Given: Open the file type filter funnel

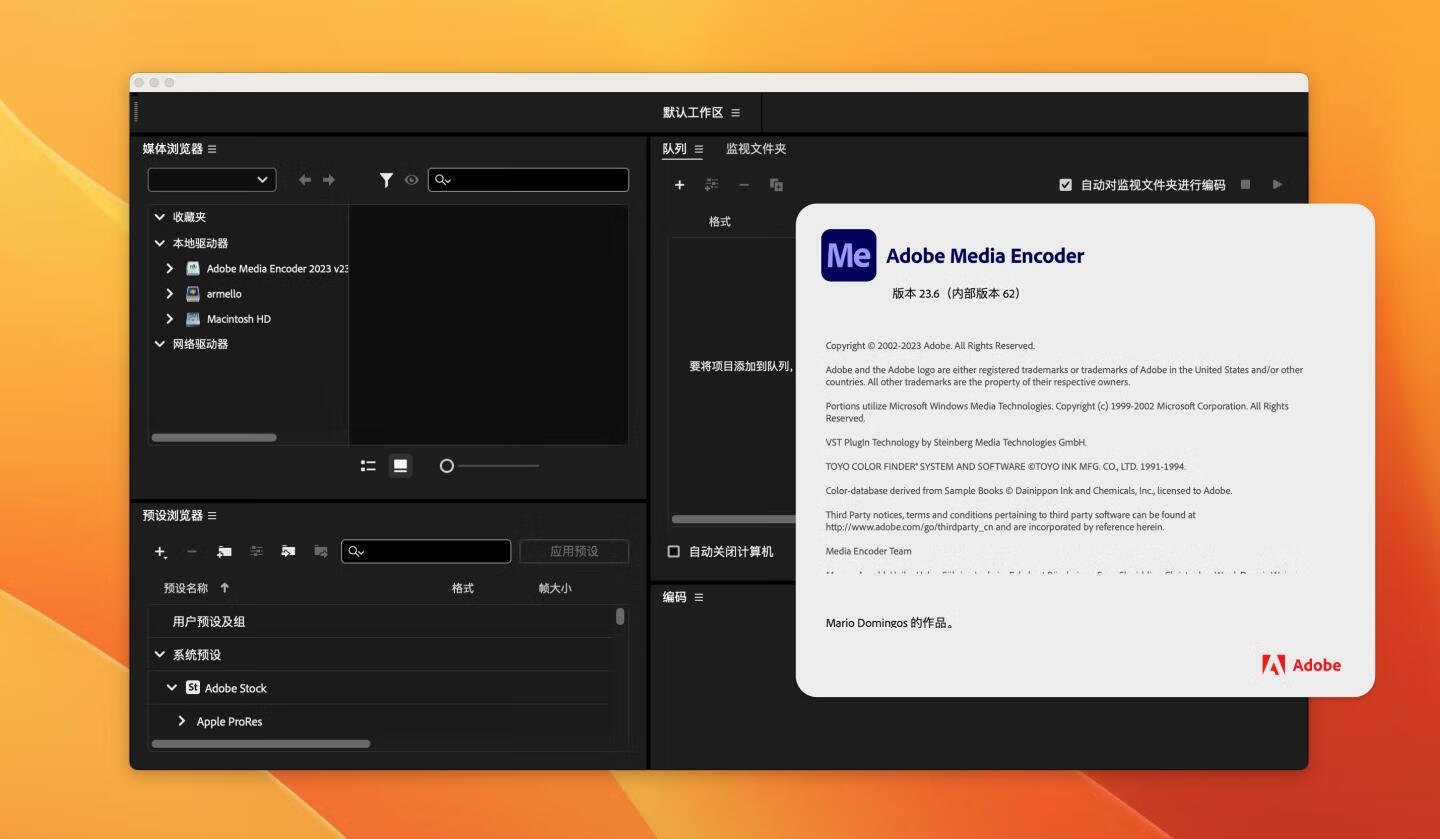Looking at the screenshot, I should click(386, 180).
